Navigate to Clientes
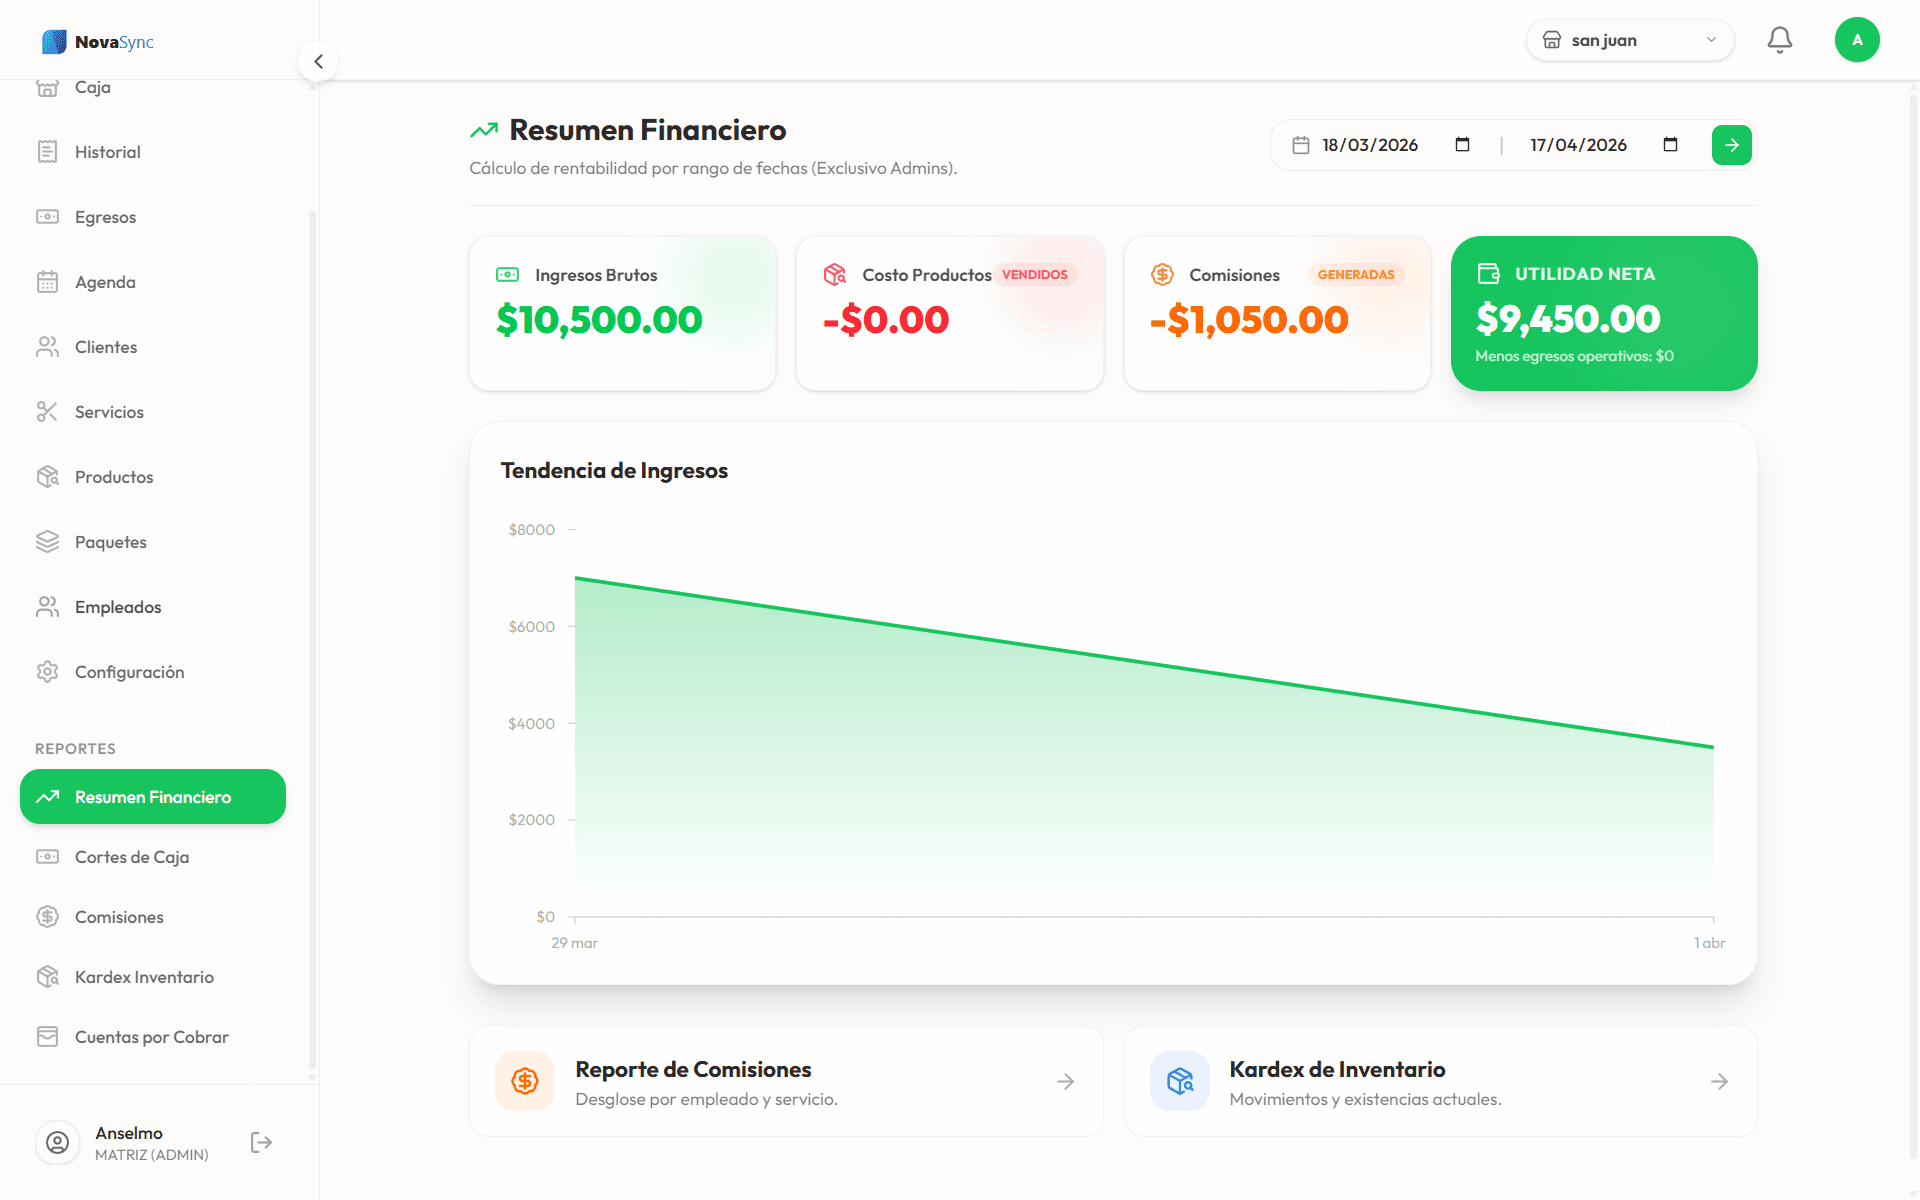Viewport: 1920px width, 1200px height. 153,347
